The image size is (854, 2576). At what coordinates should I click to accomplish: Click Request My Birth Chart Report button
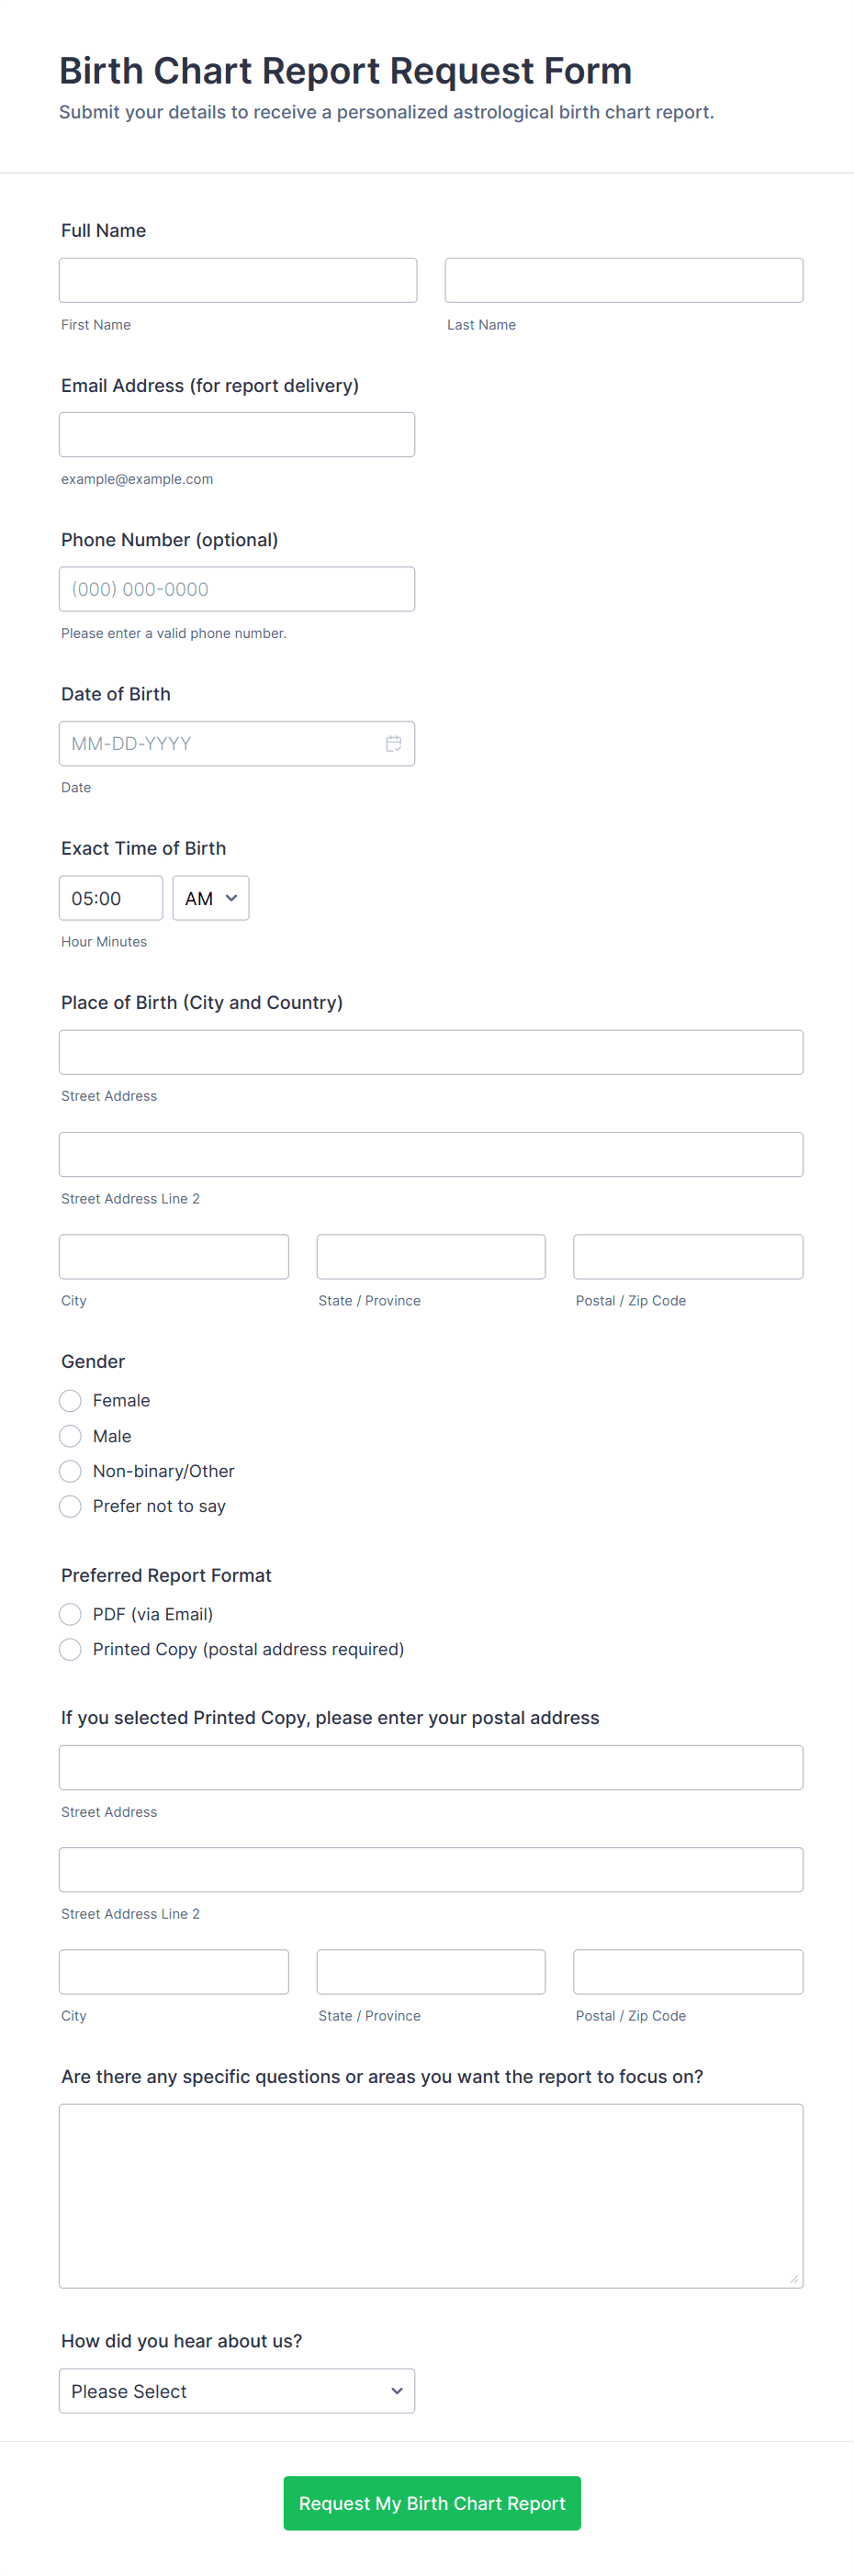click(431, 2503)
